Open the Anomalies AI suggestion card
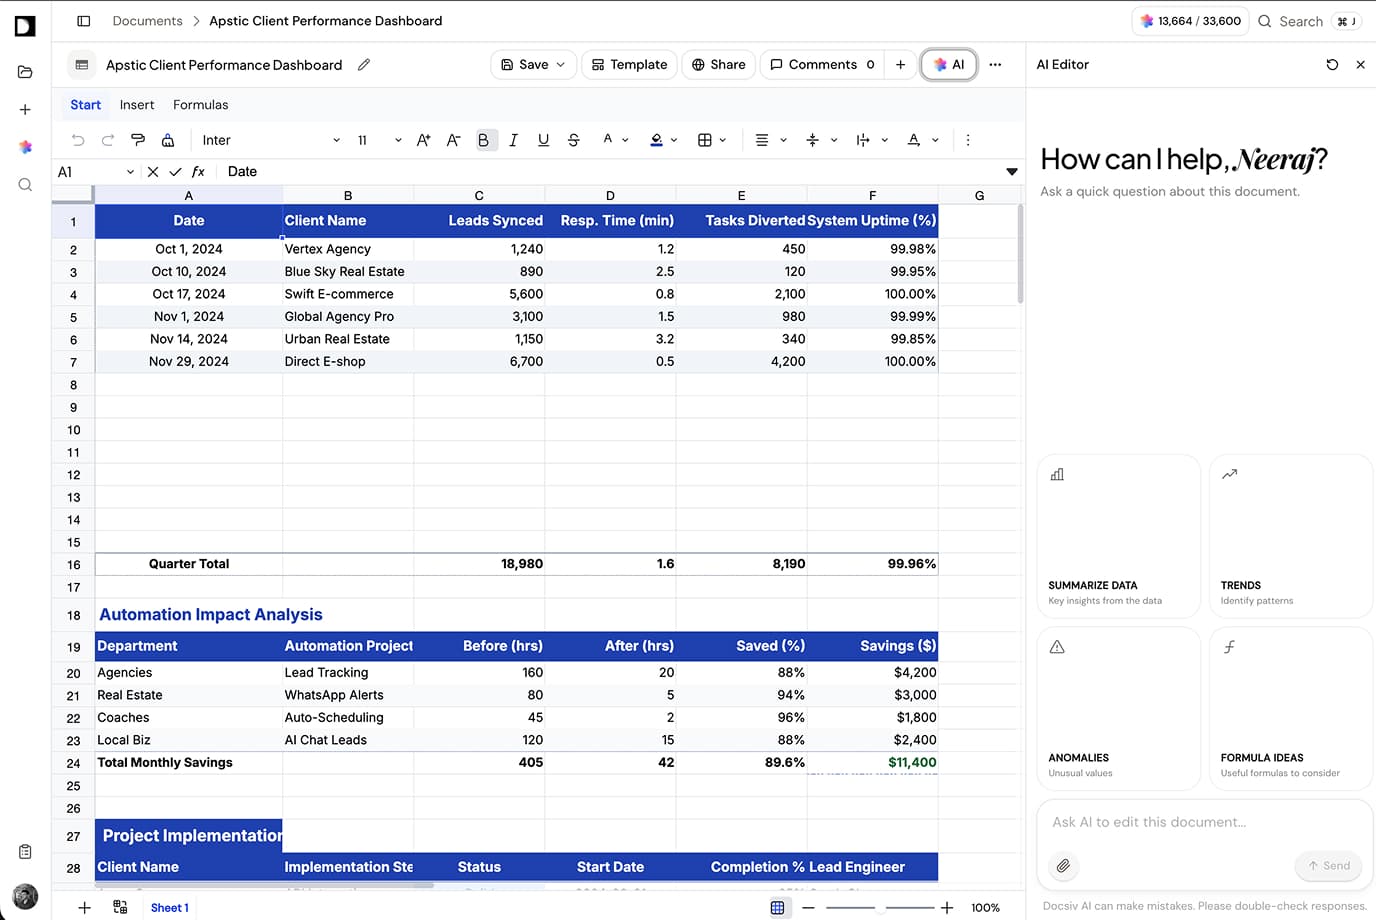This screenshot has height=920, width=1376. [x=1118, y=707]
